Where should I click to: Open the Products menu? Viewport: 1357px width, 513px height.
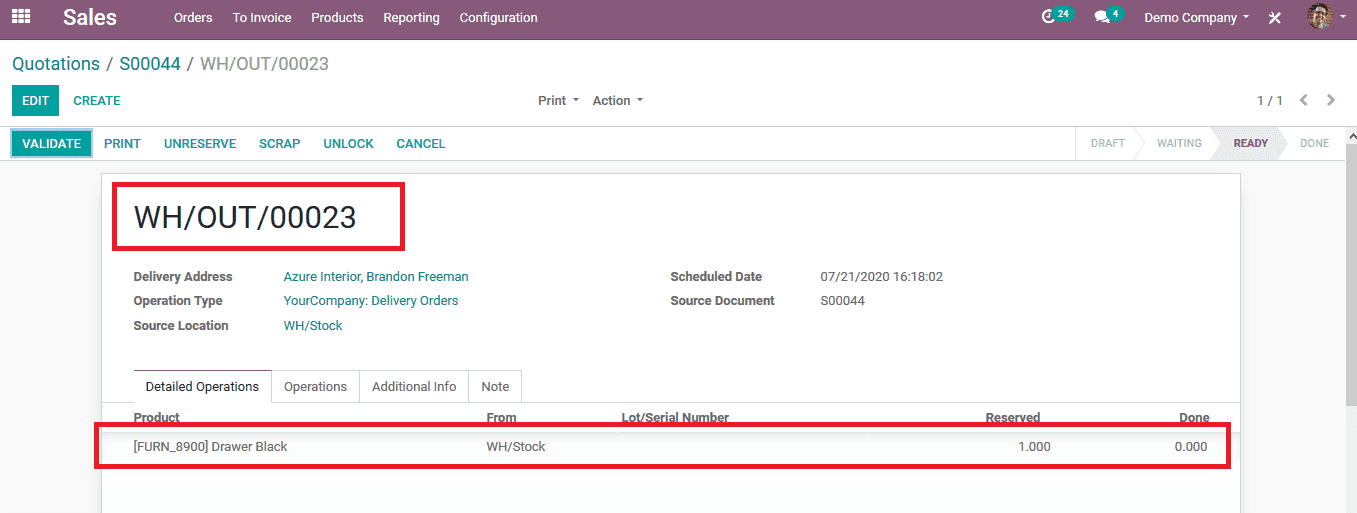pos(337,18)
